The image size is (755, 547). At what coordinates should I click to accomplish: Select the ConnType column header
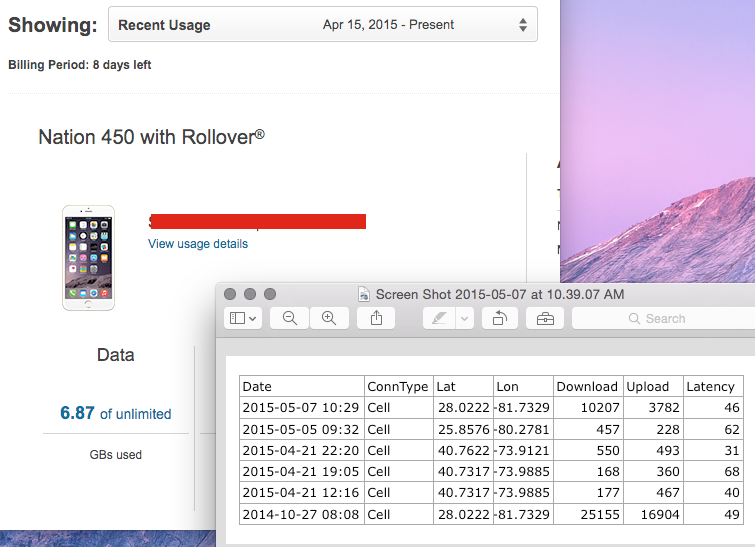(399, 386)
